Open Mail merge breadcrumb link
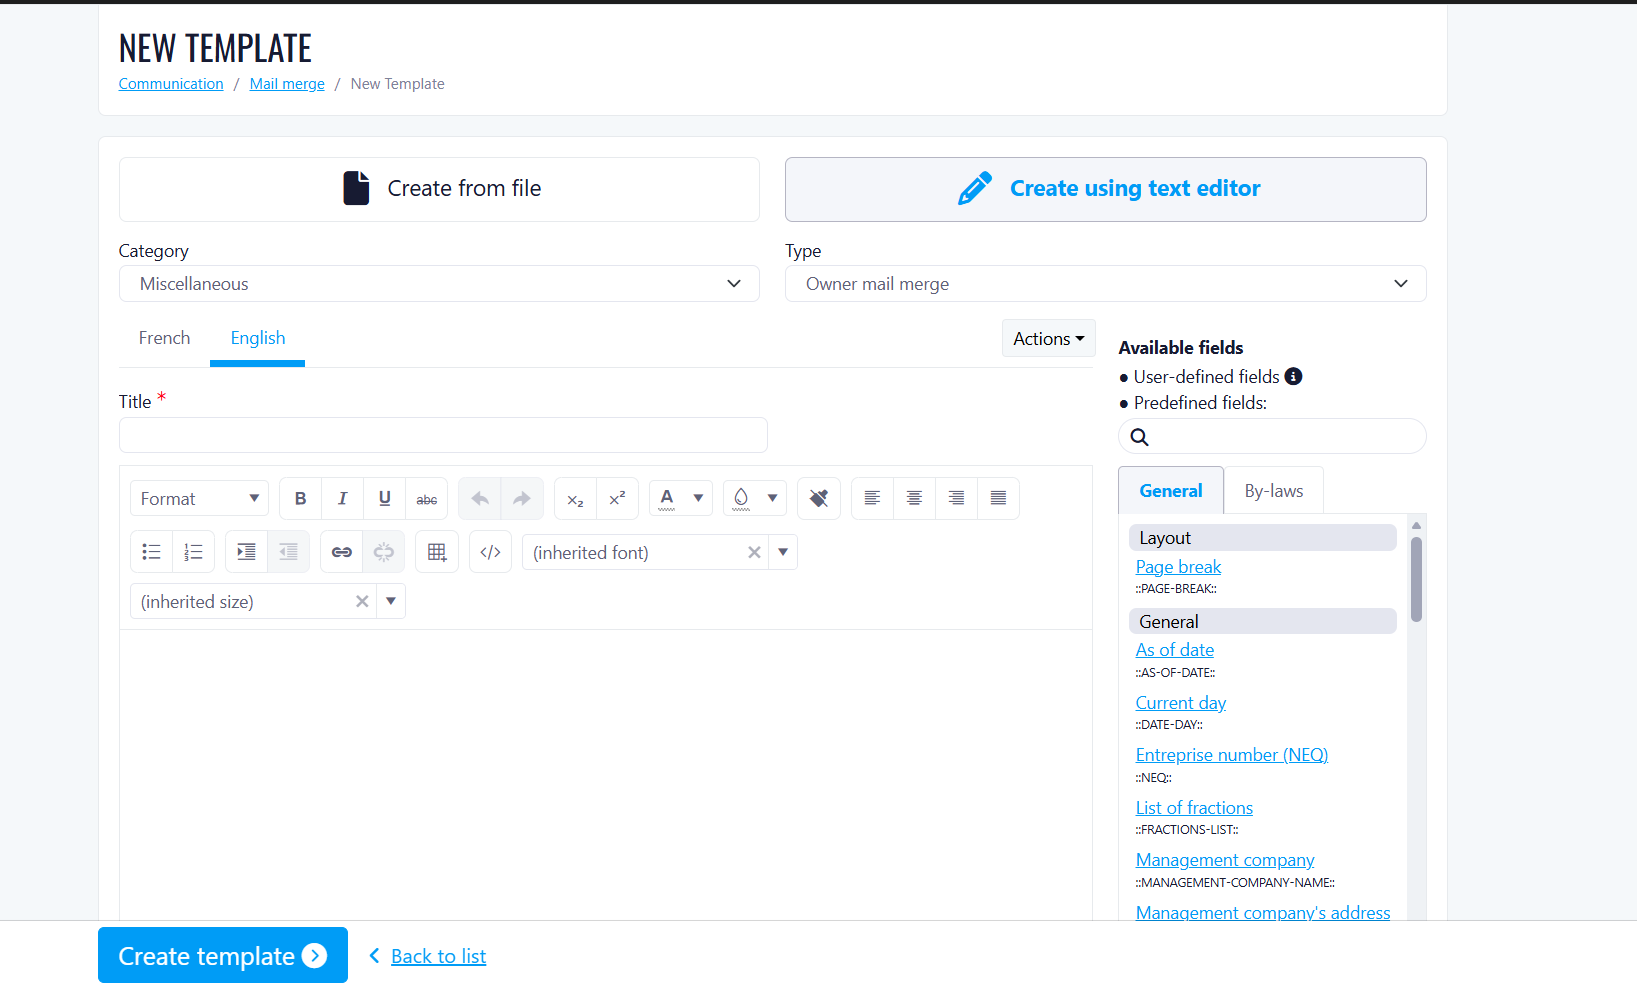 click(287, 84)
